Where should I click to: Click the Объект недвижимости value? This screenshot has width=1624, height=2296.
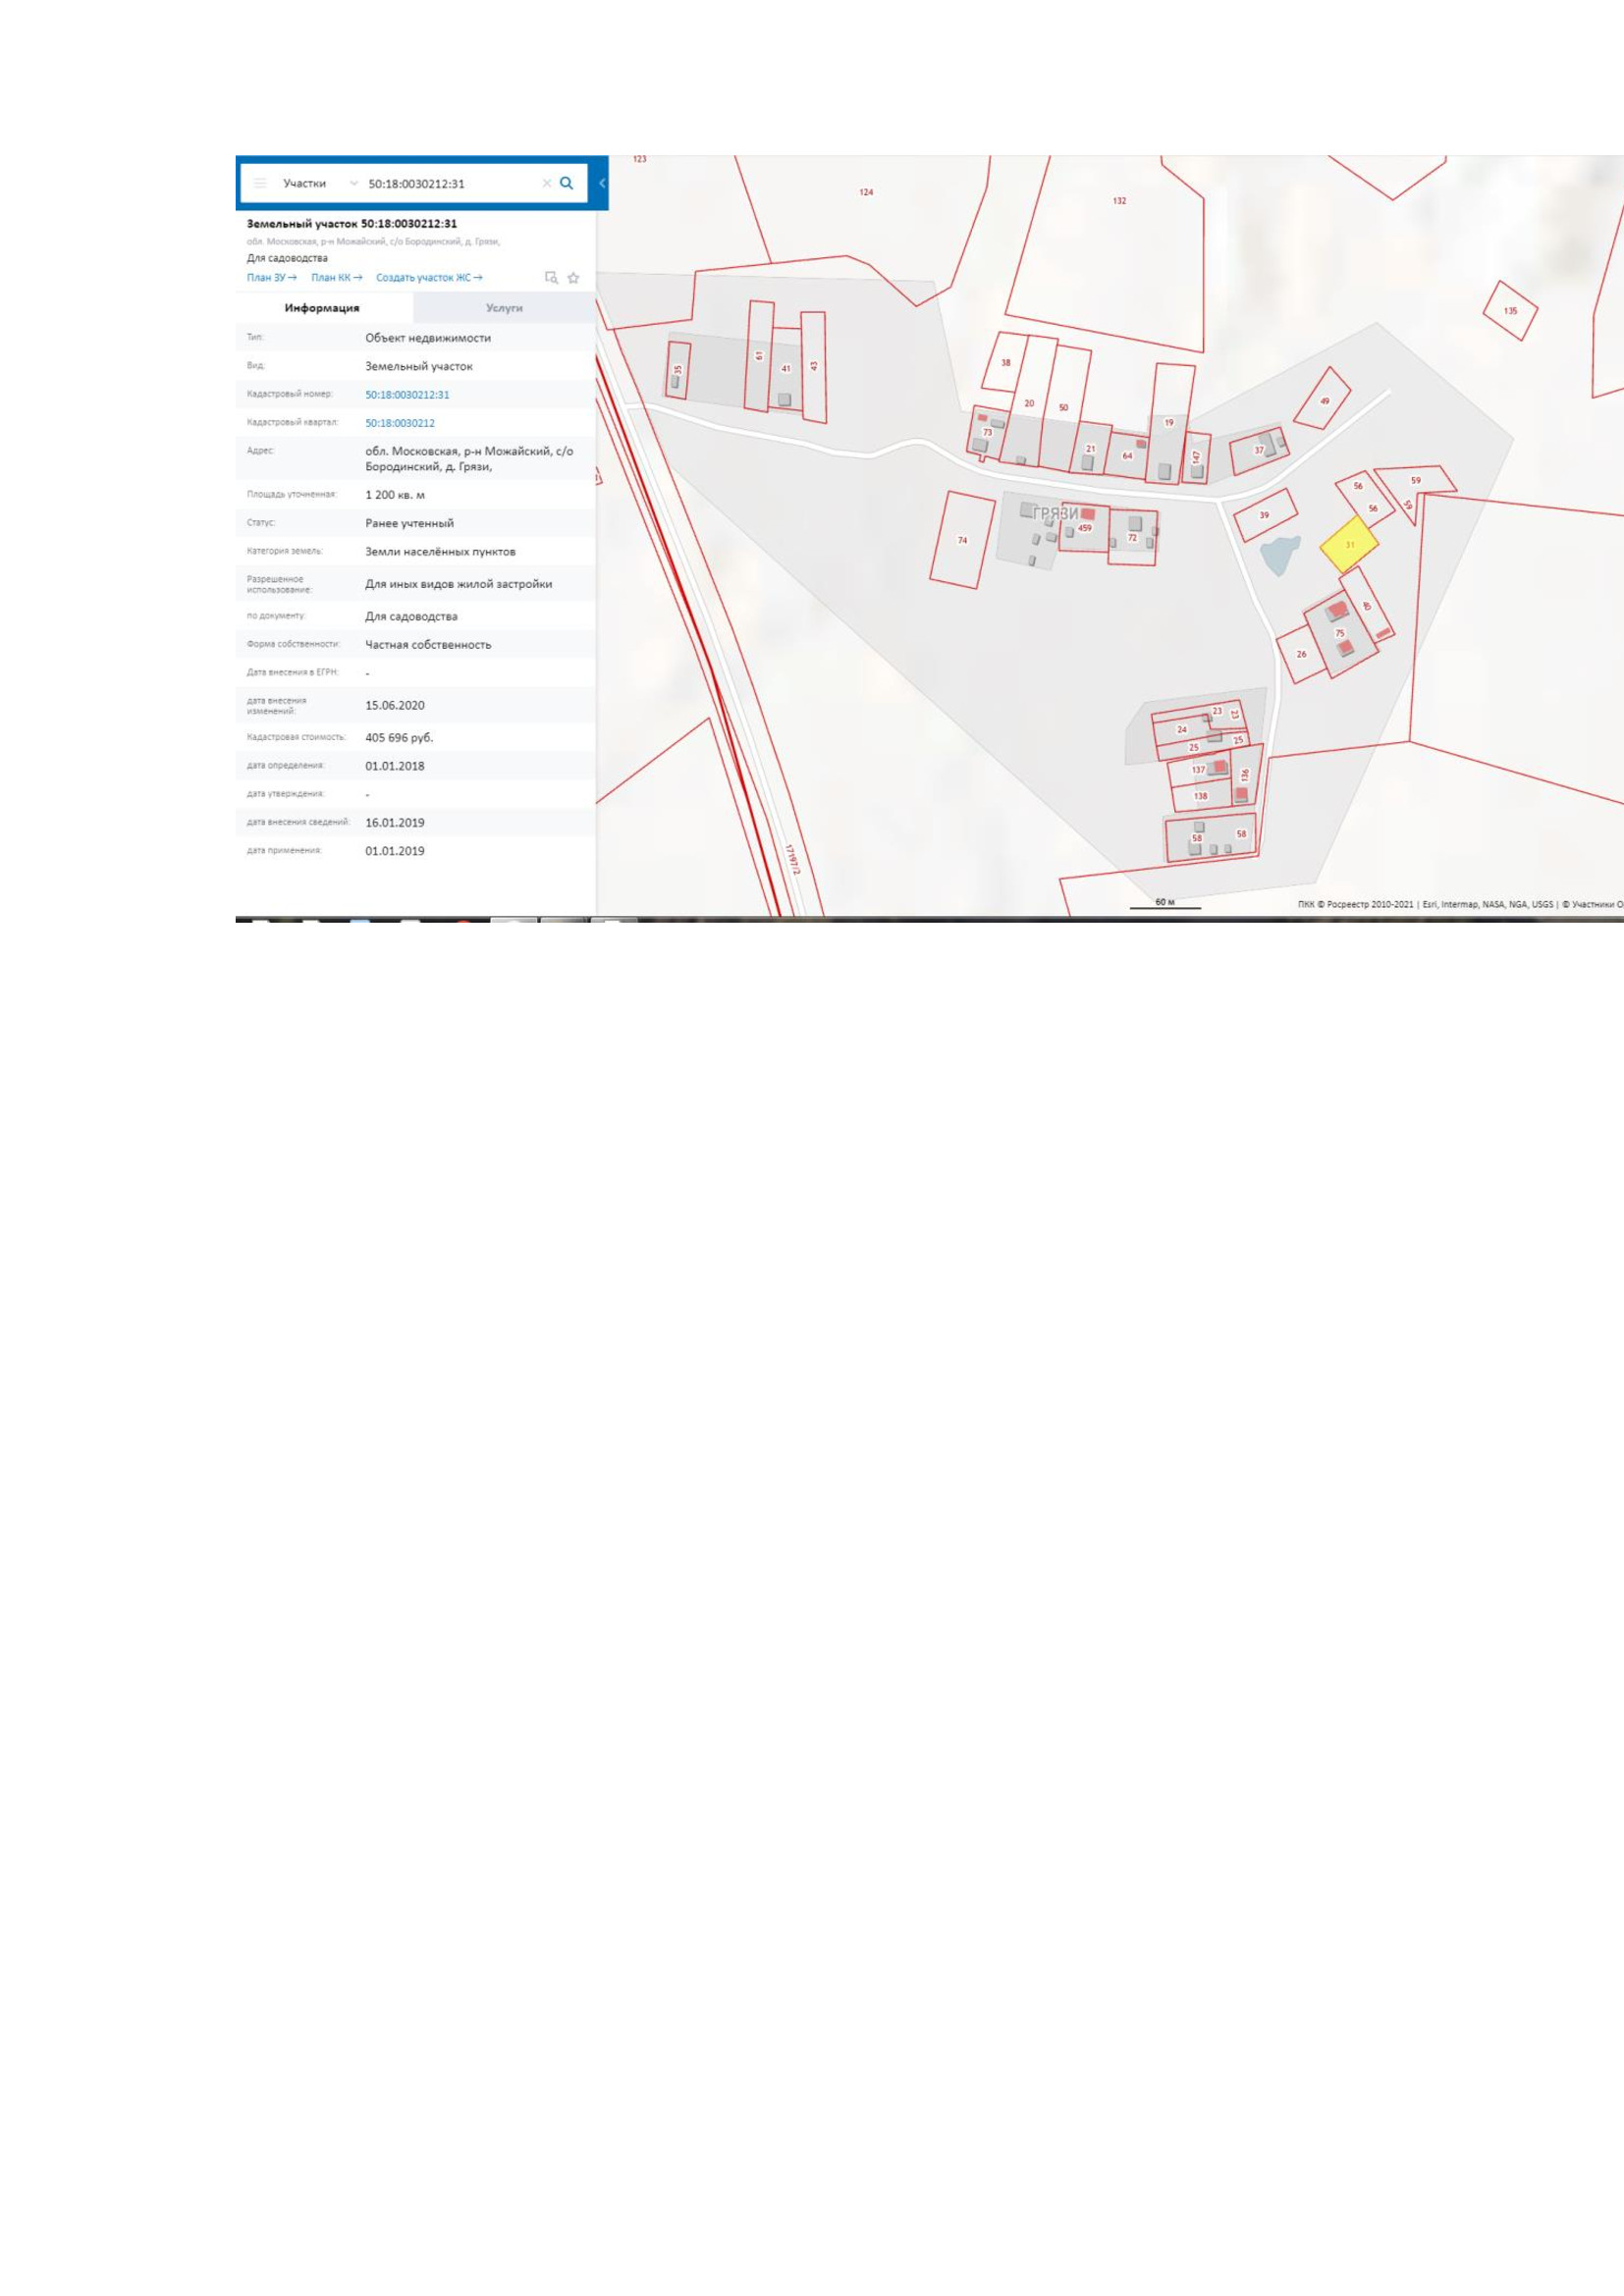428,338
